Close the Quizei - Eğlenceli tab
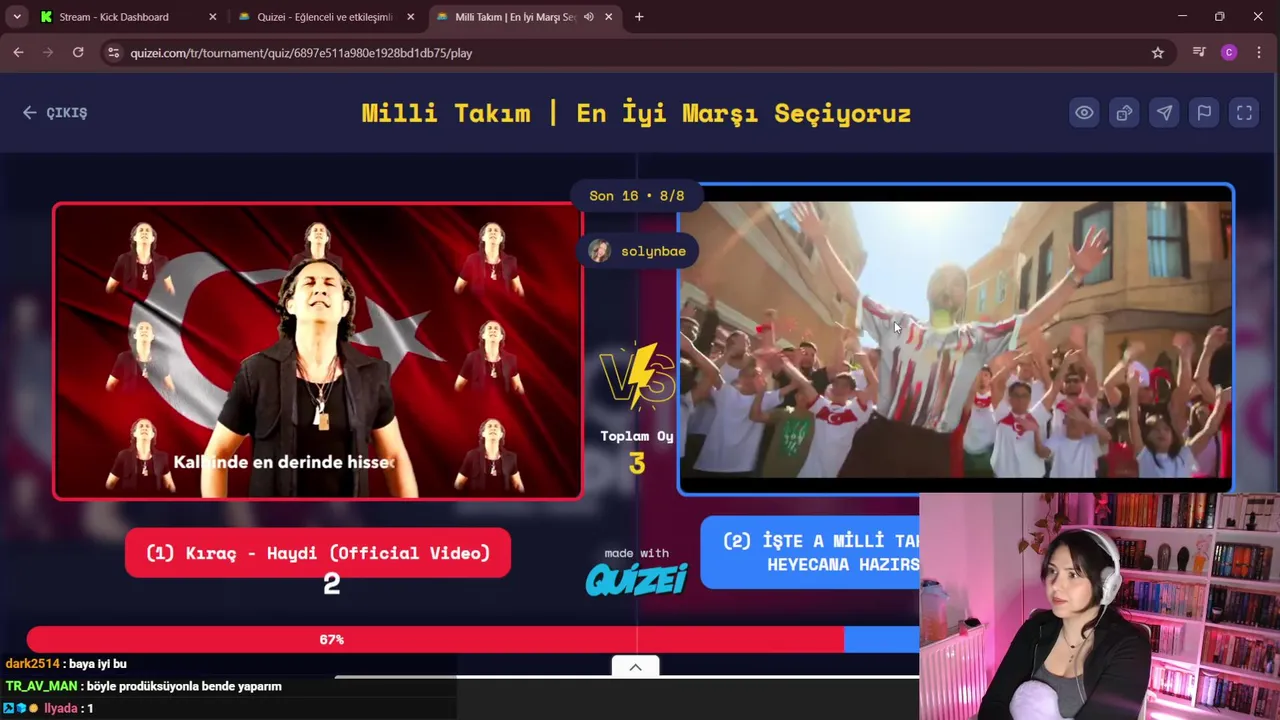Screen dimensions: 1280x720 point(410,17)
